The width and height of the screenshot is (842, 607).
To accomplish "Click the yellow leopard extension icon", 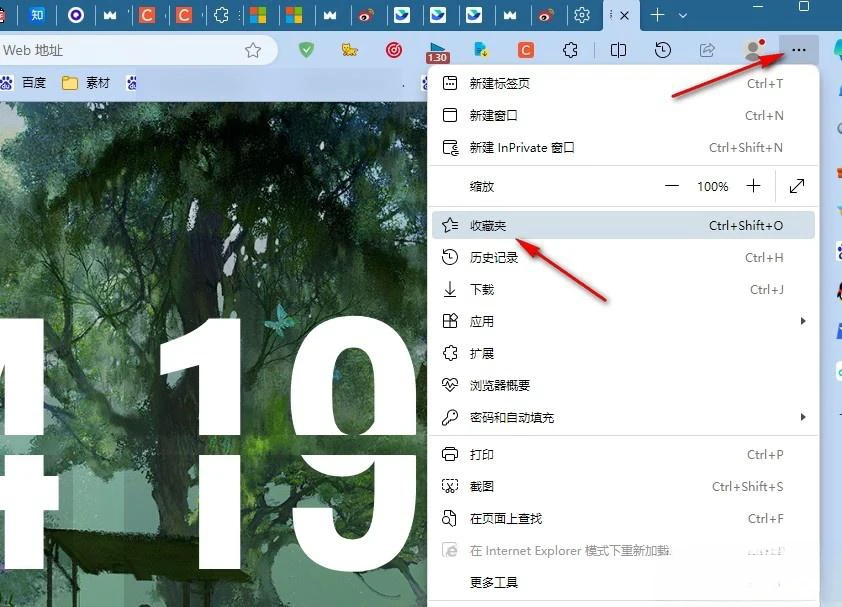I will point(350,50).
